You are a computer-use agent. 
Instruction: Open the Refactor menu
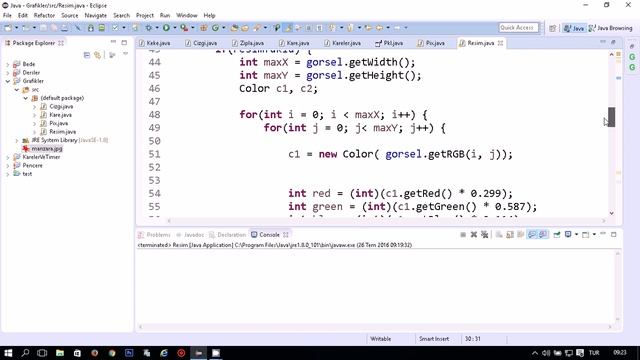pyautogui.click(x=44, y=16)
